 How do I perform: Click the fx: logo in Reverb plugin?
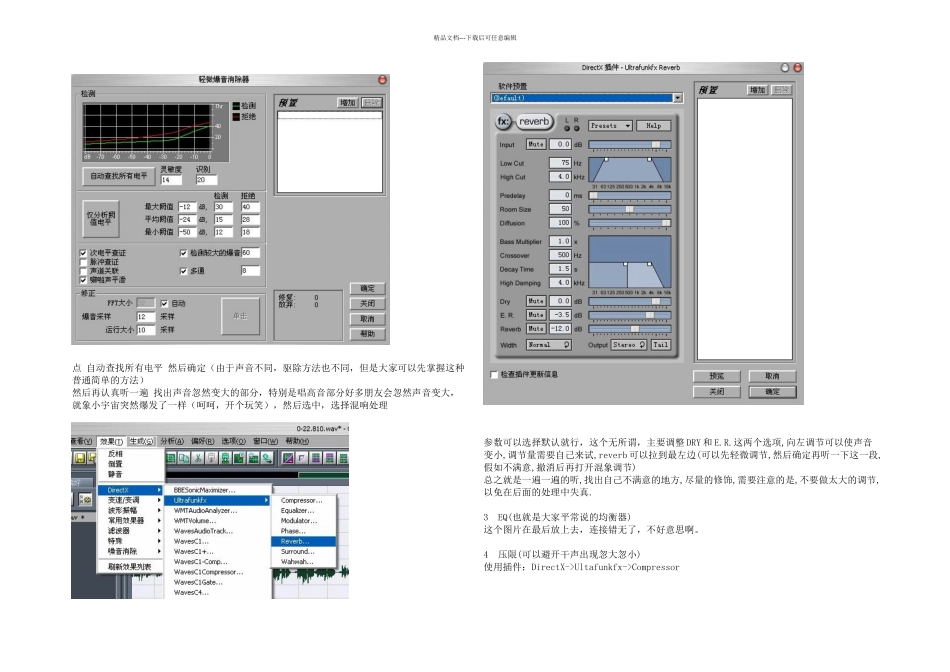[x=503, y=122]
